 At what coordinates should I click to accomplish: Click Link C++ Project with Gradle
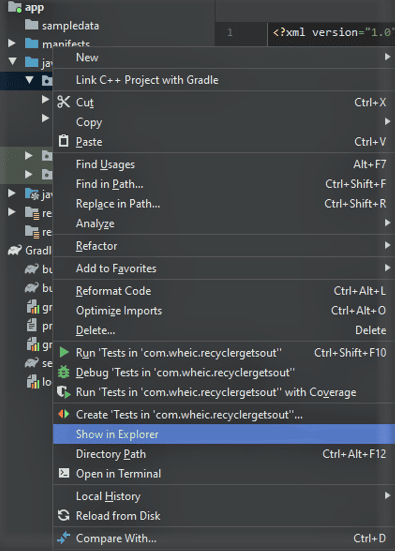(x=224, y=80)
